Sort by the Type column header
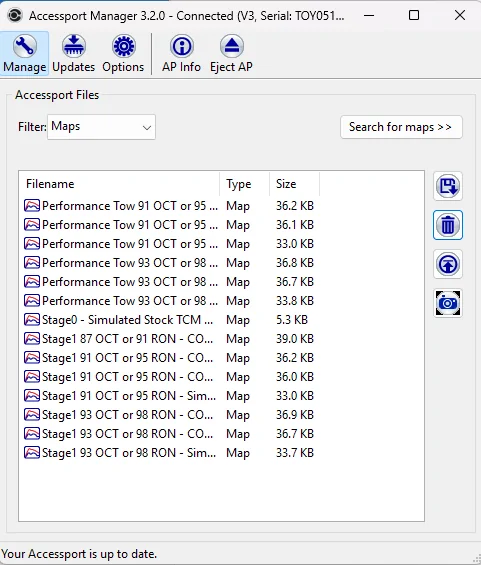This screenshot has height=565, width=481. coord(244,184)
